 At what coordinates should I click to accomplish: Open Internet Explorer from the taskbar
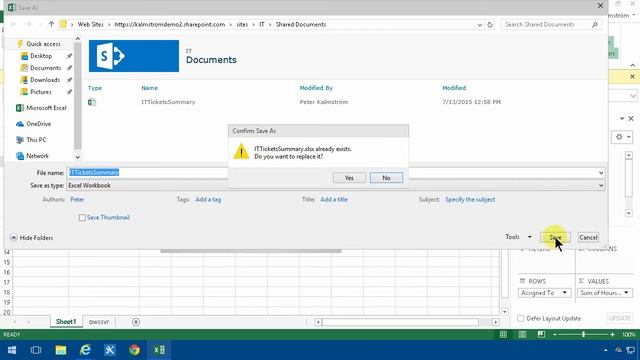point(85,350)
